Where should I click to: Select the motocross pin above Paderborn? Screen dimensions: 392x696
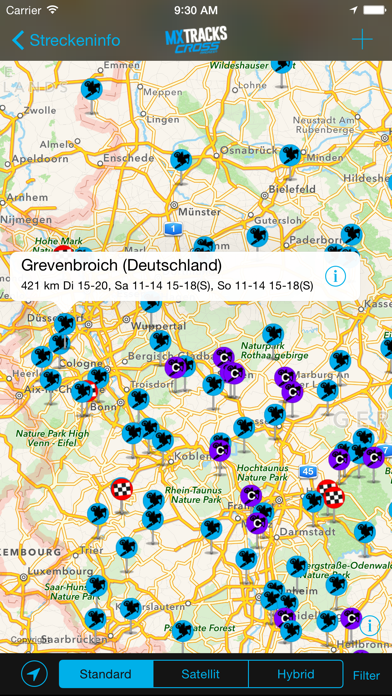(x=352, y=235)
